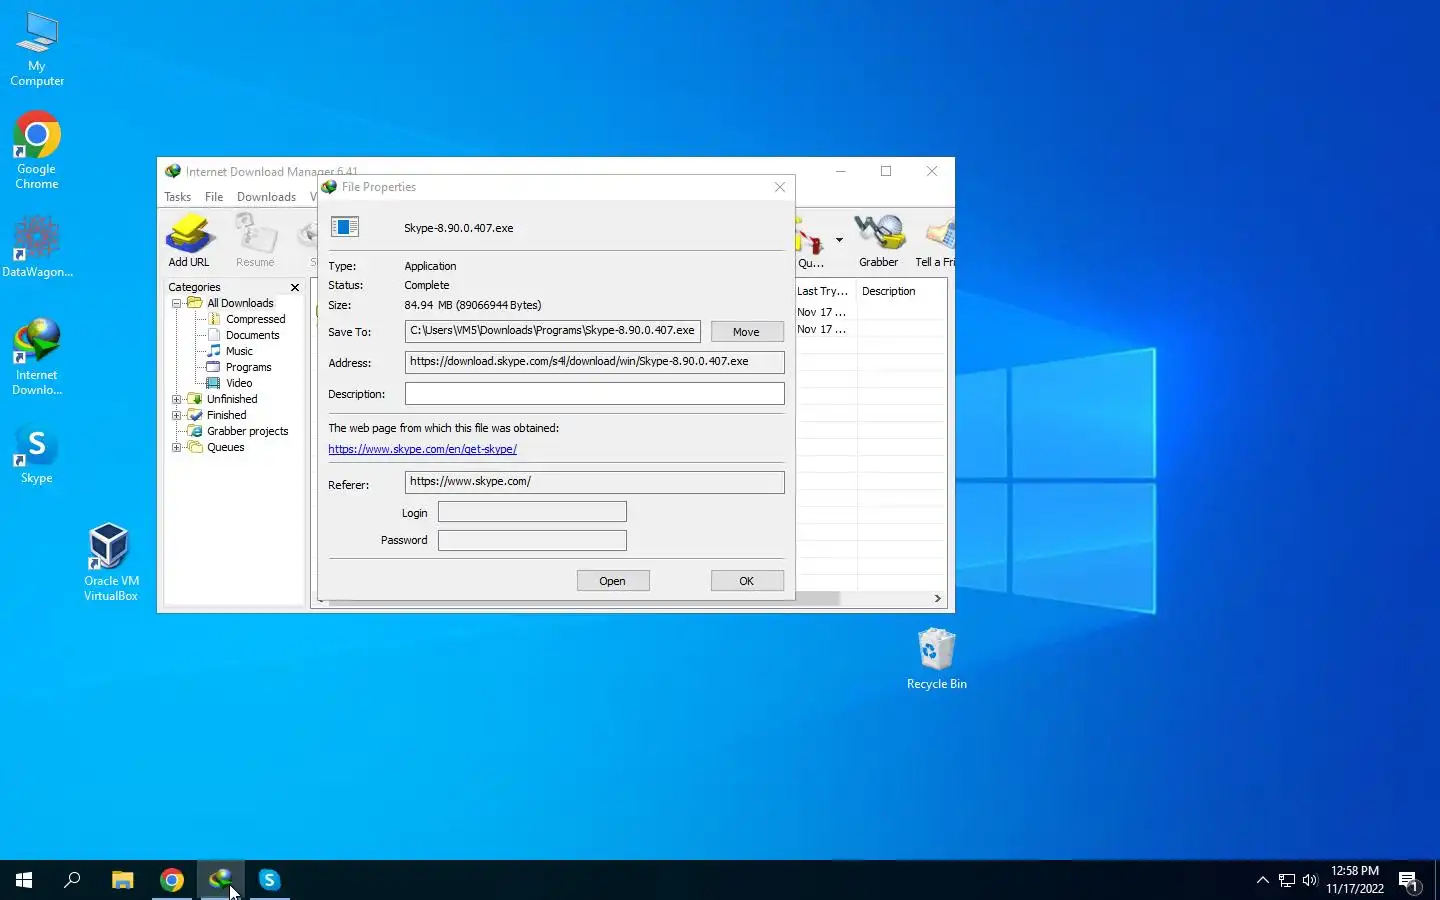Expand the Finished tree node
1440x900 pixels.
(176, 415)
